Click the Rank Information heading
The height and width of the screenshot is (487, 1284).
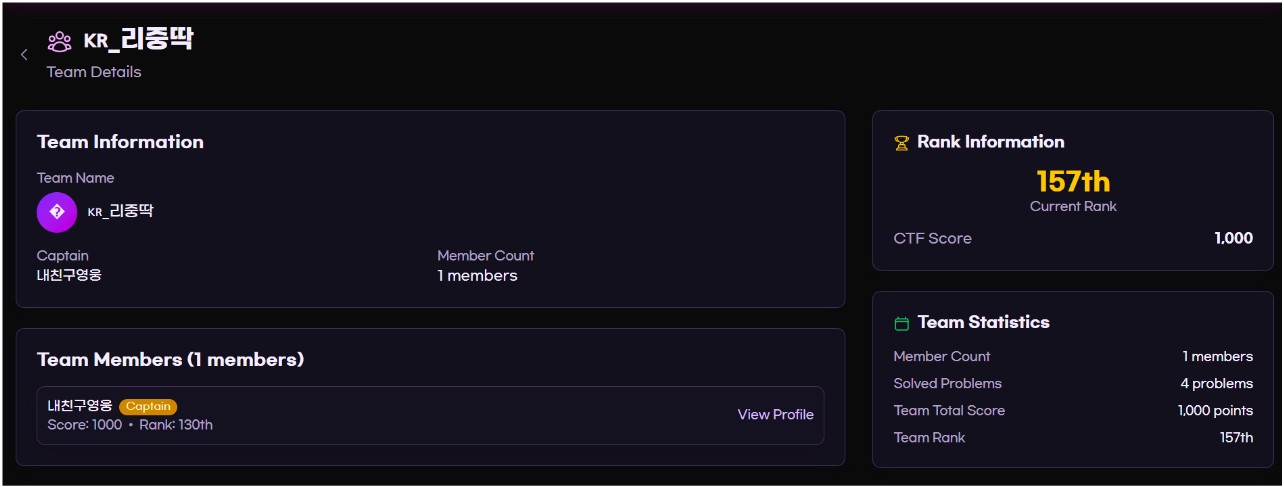(990, 142)
